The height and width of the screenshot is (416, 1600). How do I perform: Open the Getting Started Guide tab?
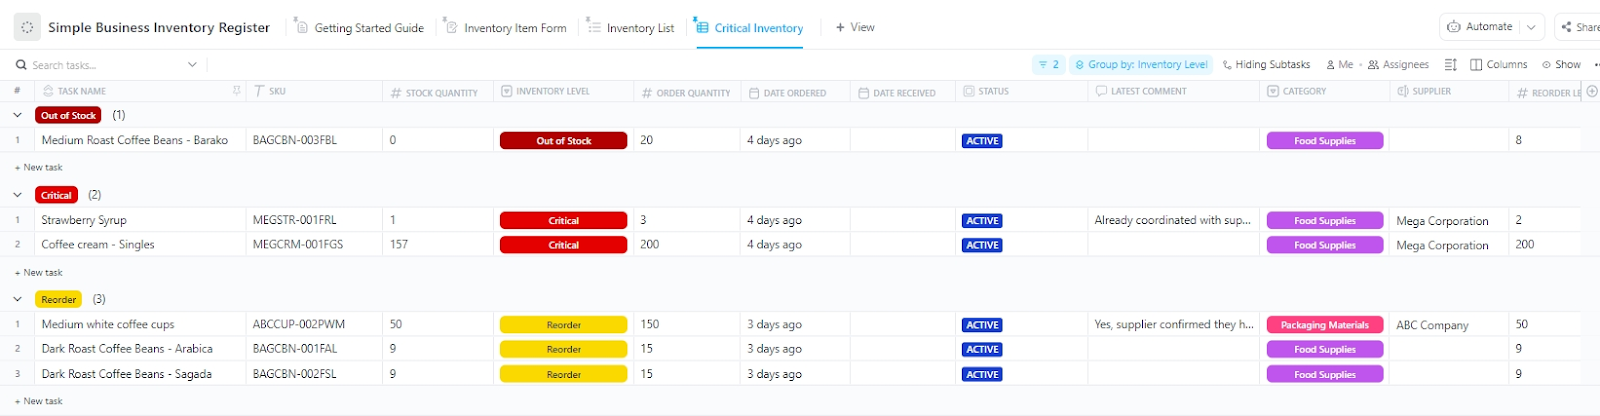(360, 28)
